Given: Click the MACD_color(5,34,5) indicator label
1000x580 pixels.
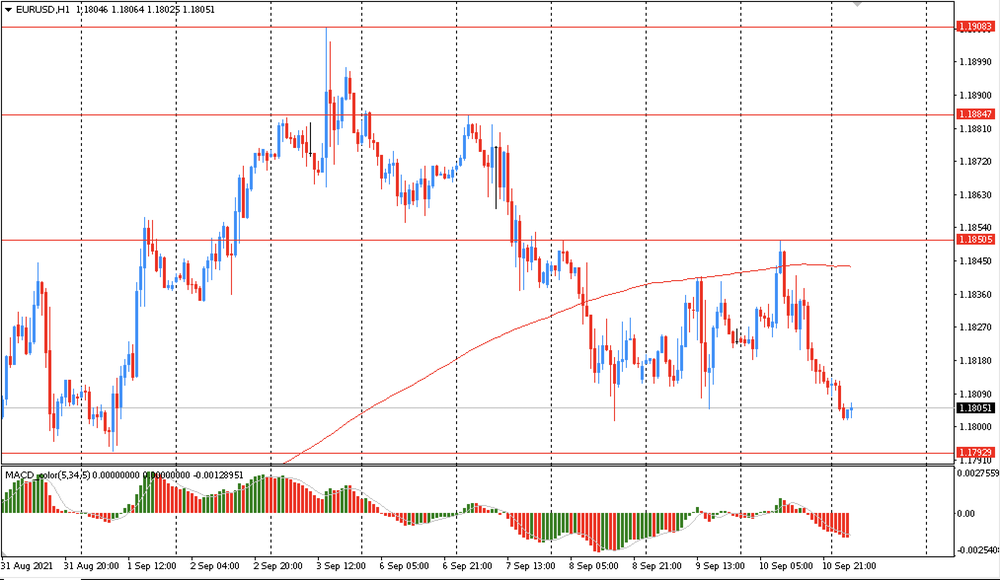Looking at the screenshot, I should (48, 475).
